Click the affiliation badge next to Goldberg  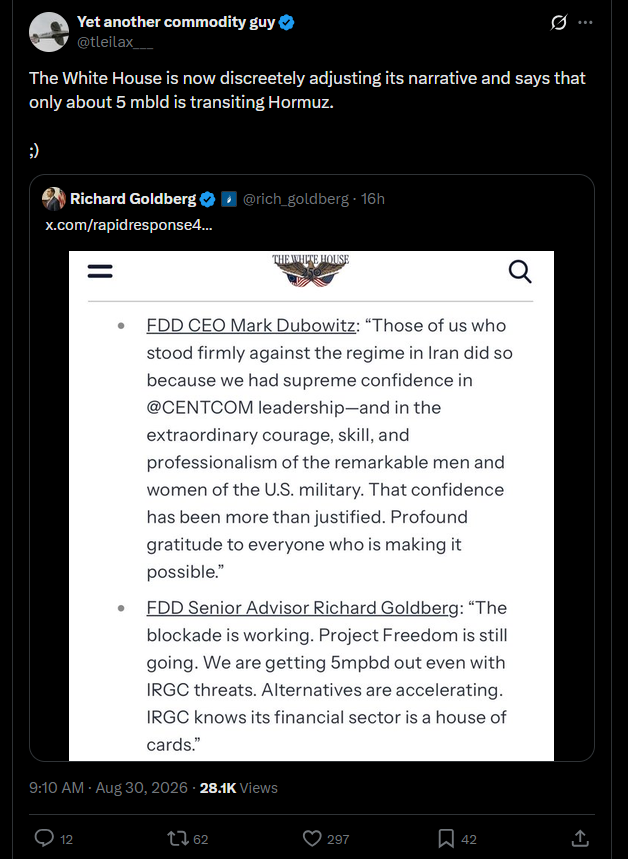[x=229, y=199]
